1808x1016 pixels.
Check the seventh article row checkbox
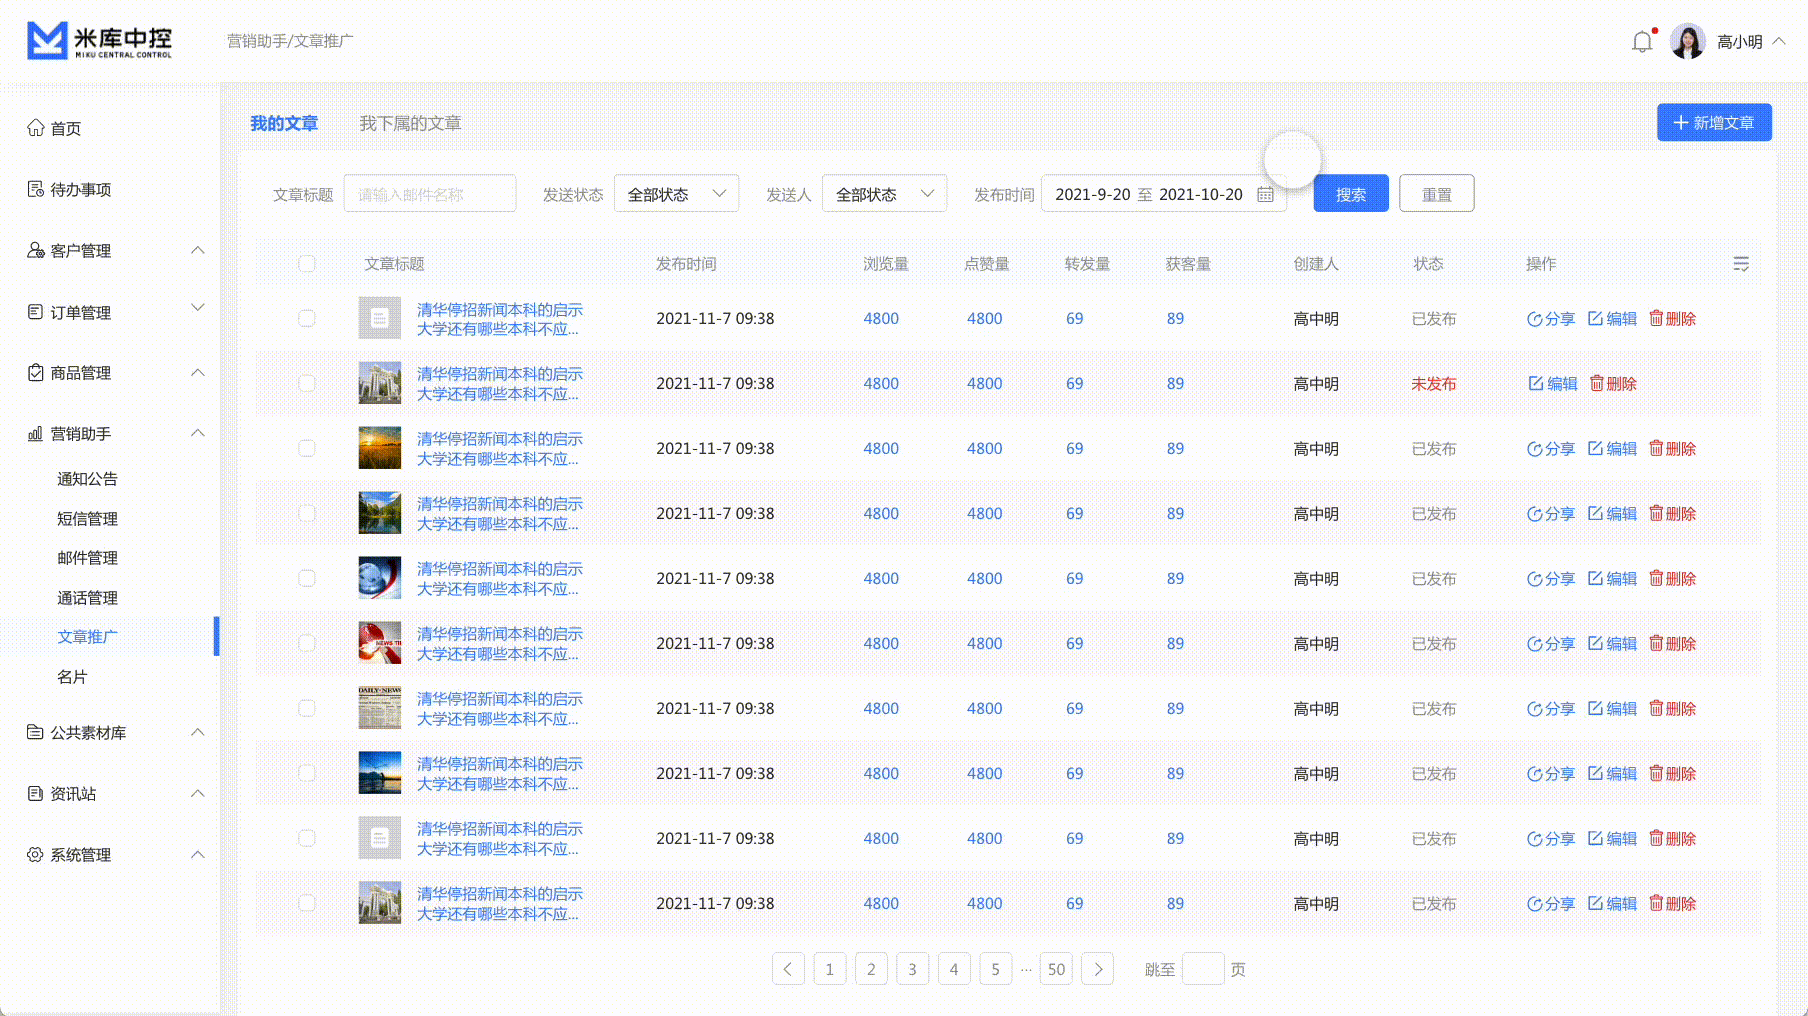coord(307,709)
